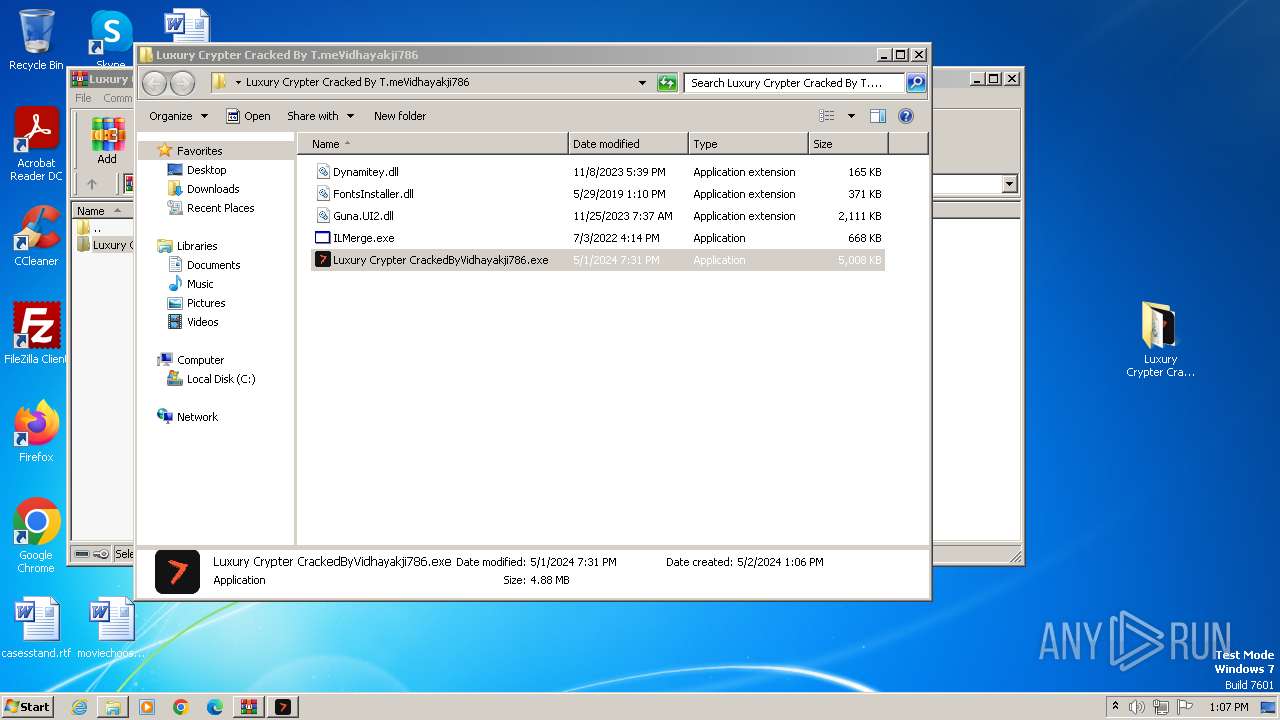Click the Name column header in WinRAR
The width and height of the screenshot is (1280, 720).
pos(102,210)
